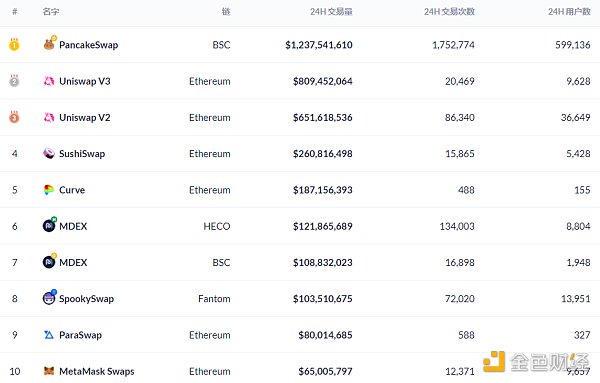The height and width of the screenshot is (383, 600).
Task: Click the gold first-place medal icon
Action: (14, 45)
